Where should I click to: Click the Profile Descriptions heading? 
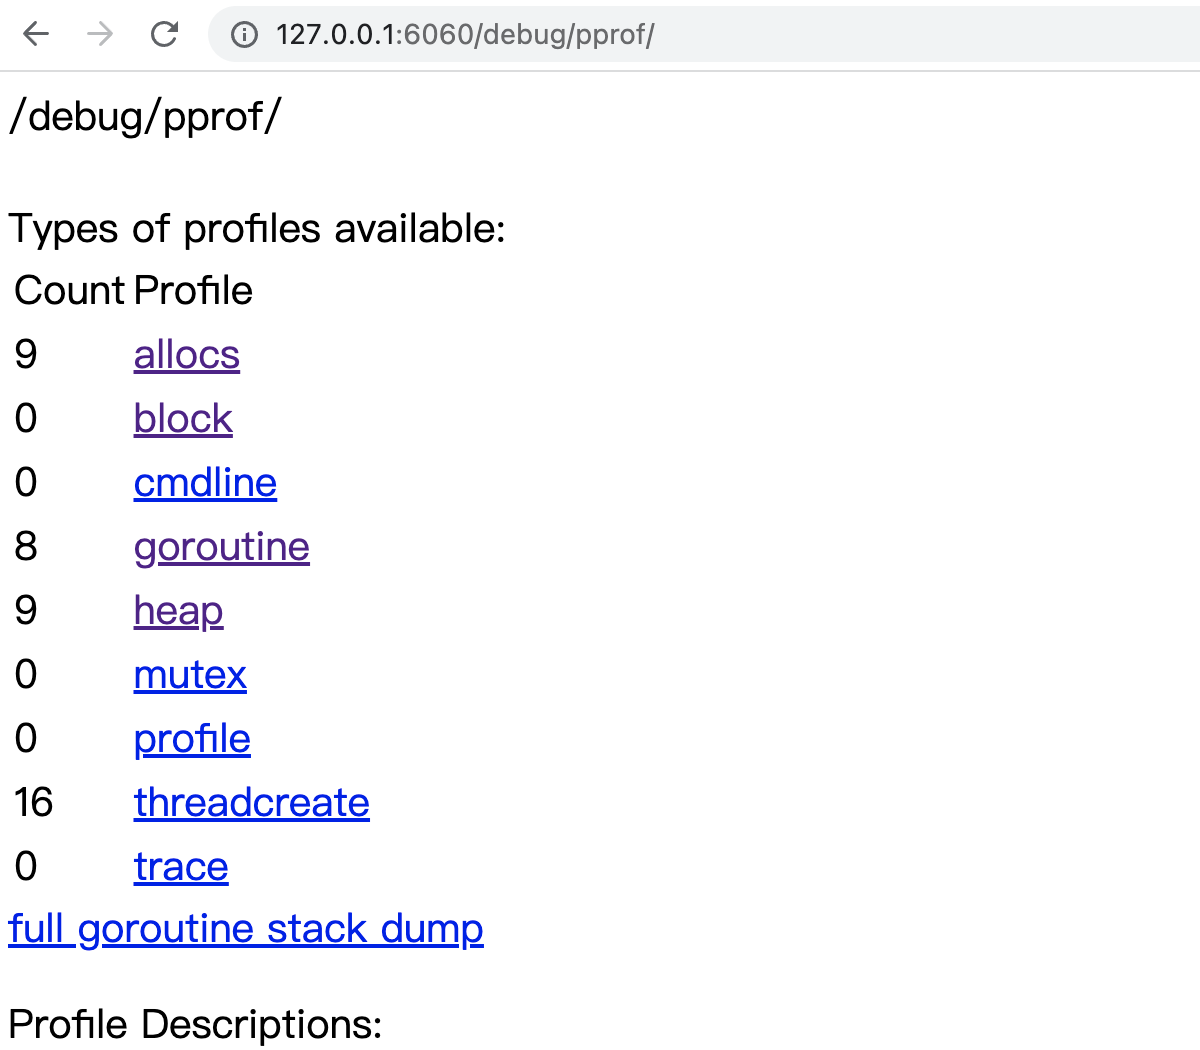point(195,1025)
